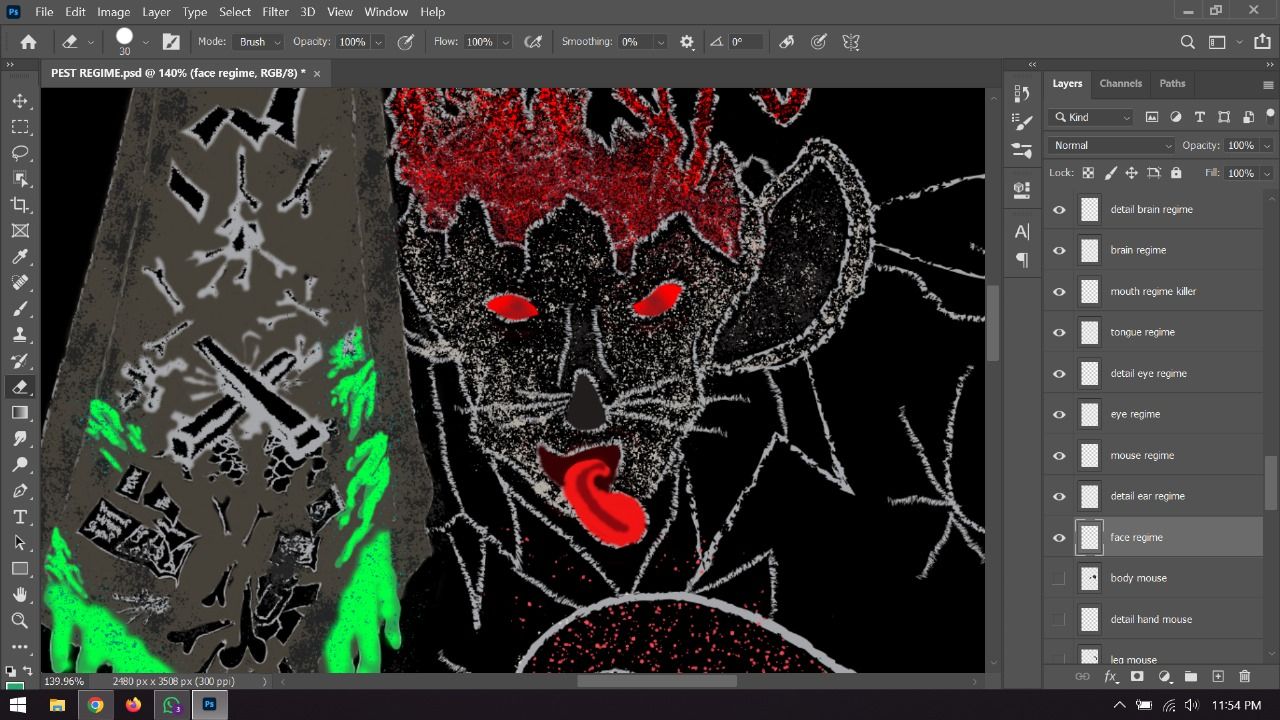
Task: Click the horizontal canvas scrollbar
Action: 657,681
